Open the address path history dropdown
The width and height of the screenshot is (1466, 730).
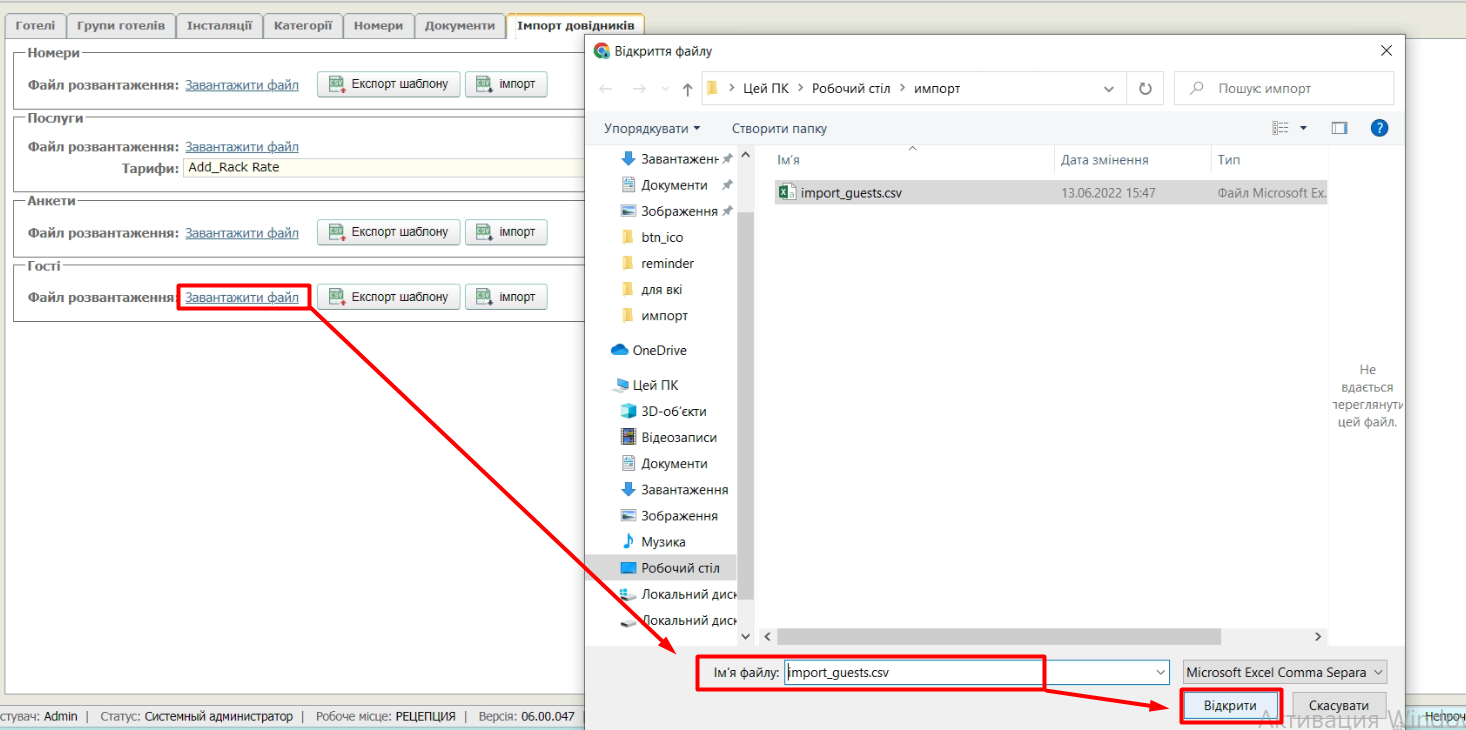(x=1108, y=89)
